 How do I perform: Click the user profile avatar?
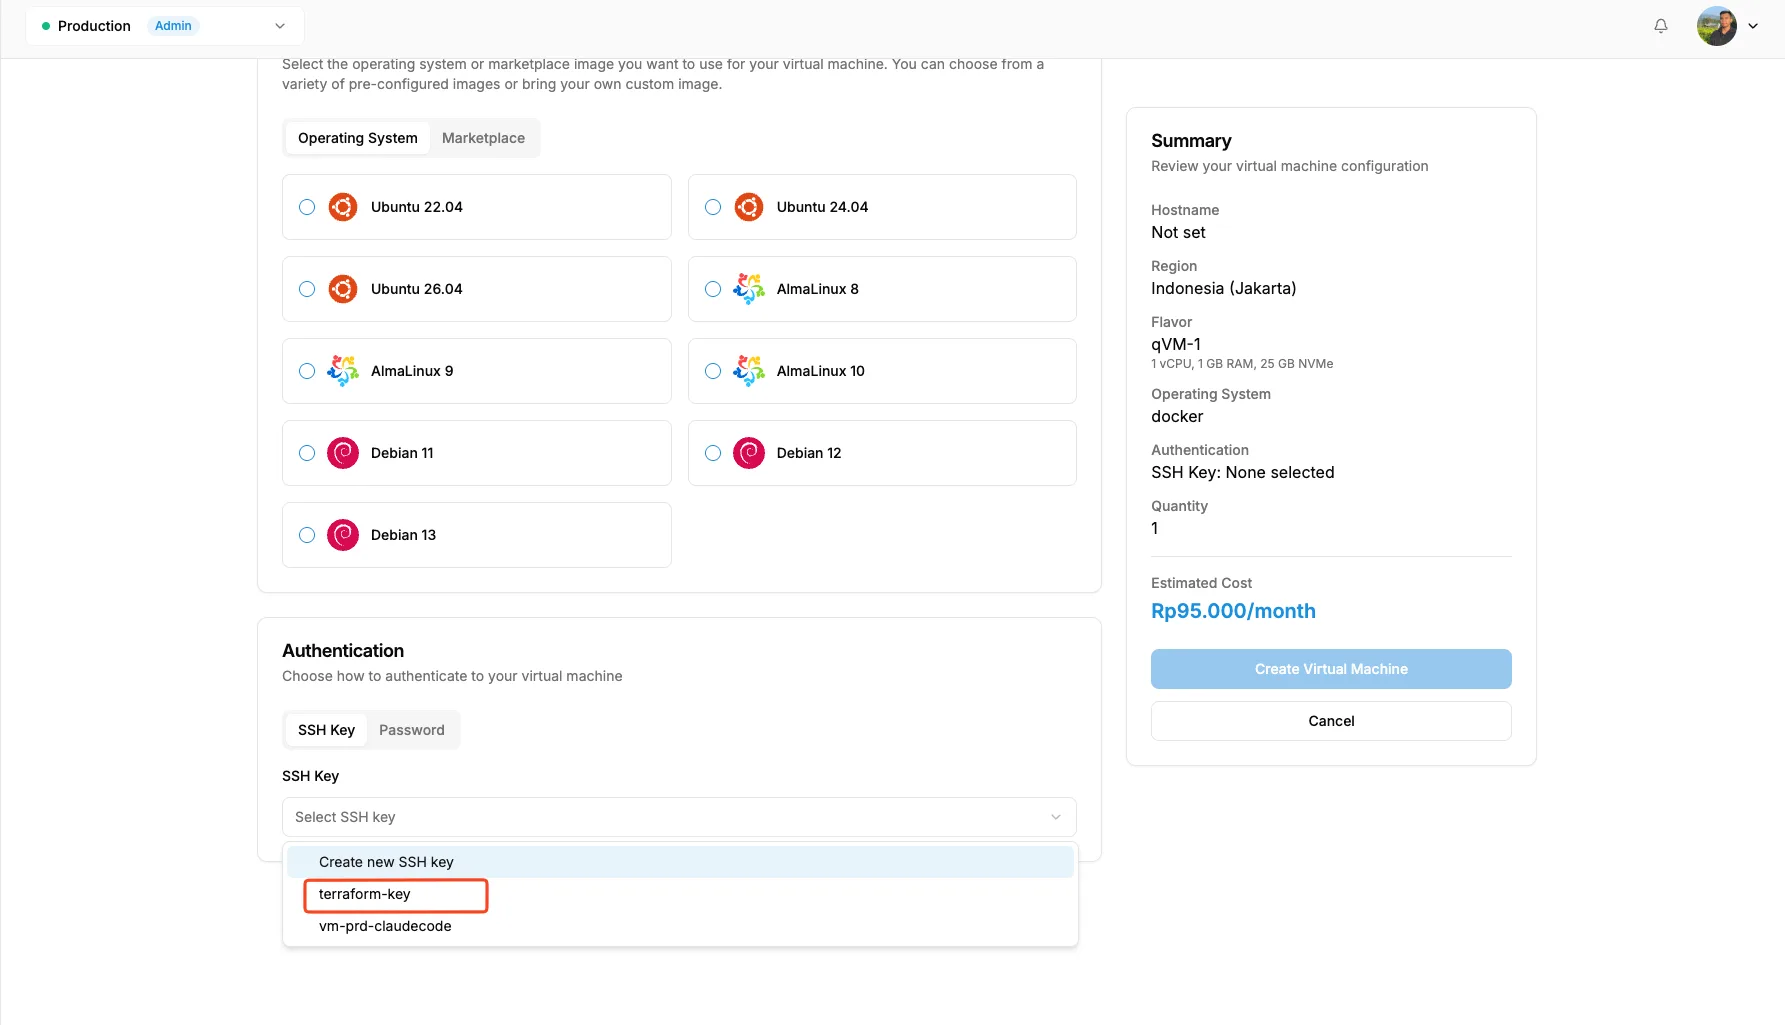1716,26
